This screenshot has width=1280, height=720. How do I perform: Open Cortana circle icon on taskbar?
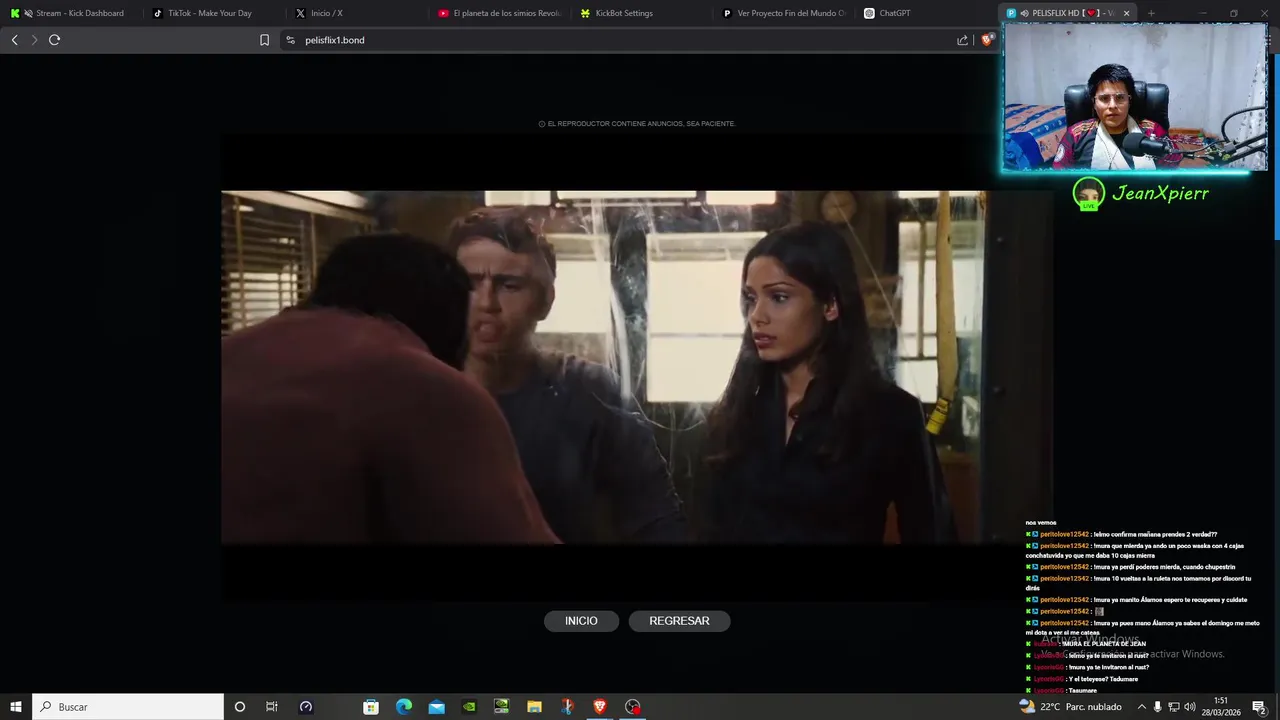pos(239,706)
